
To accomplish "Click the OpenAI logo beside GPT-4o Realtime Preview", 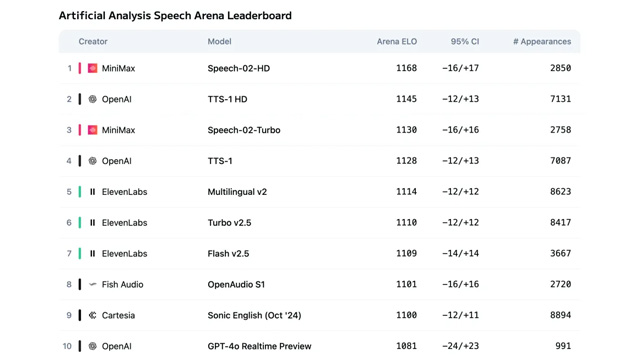I will click(93, 346).
